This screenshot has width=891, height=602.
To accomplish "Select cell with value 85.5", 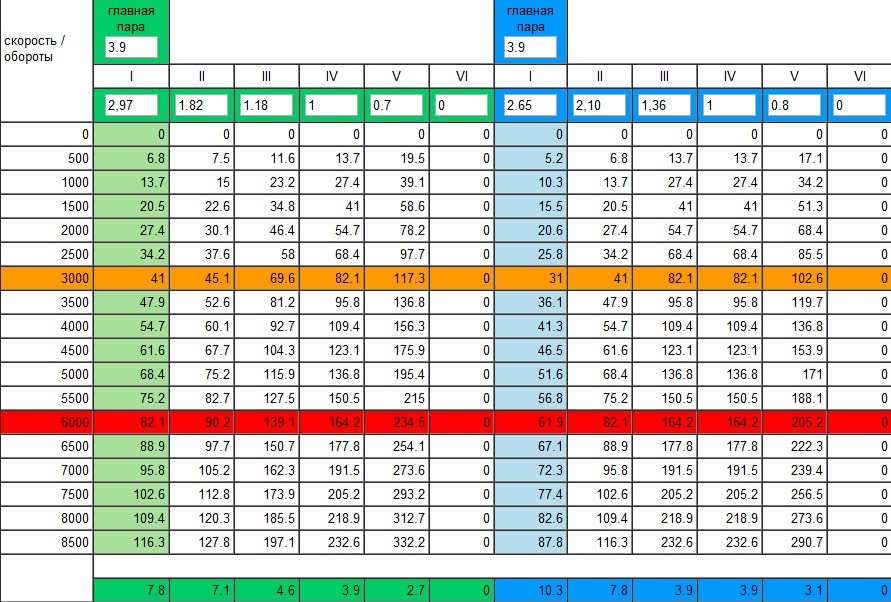I will tap(794, 255).
